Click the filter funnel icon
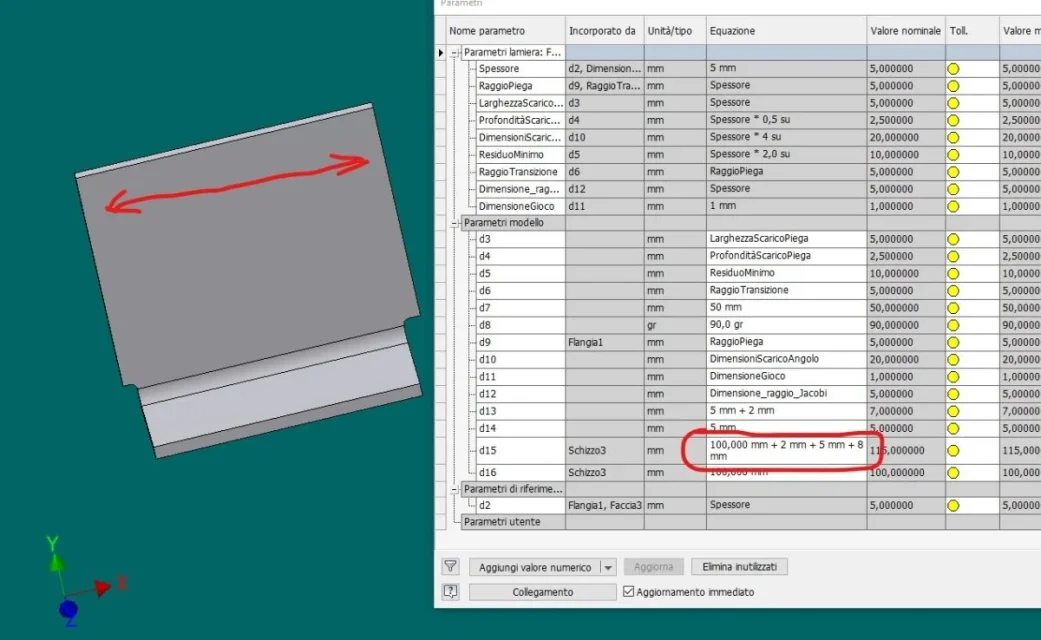This screenshot has width=1041, height=640. click(x=450, y=566)
